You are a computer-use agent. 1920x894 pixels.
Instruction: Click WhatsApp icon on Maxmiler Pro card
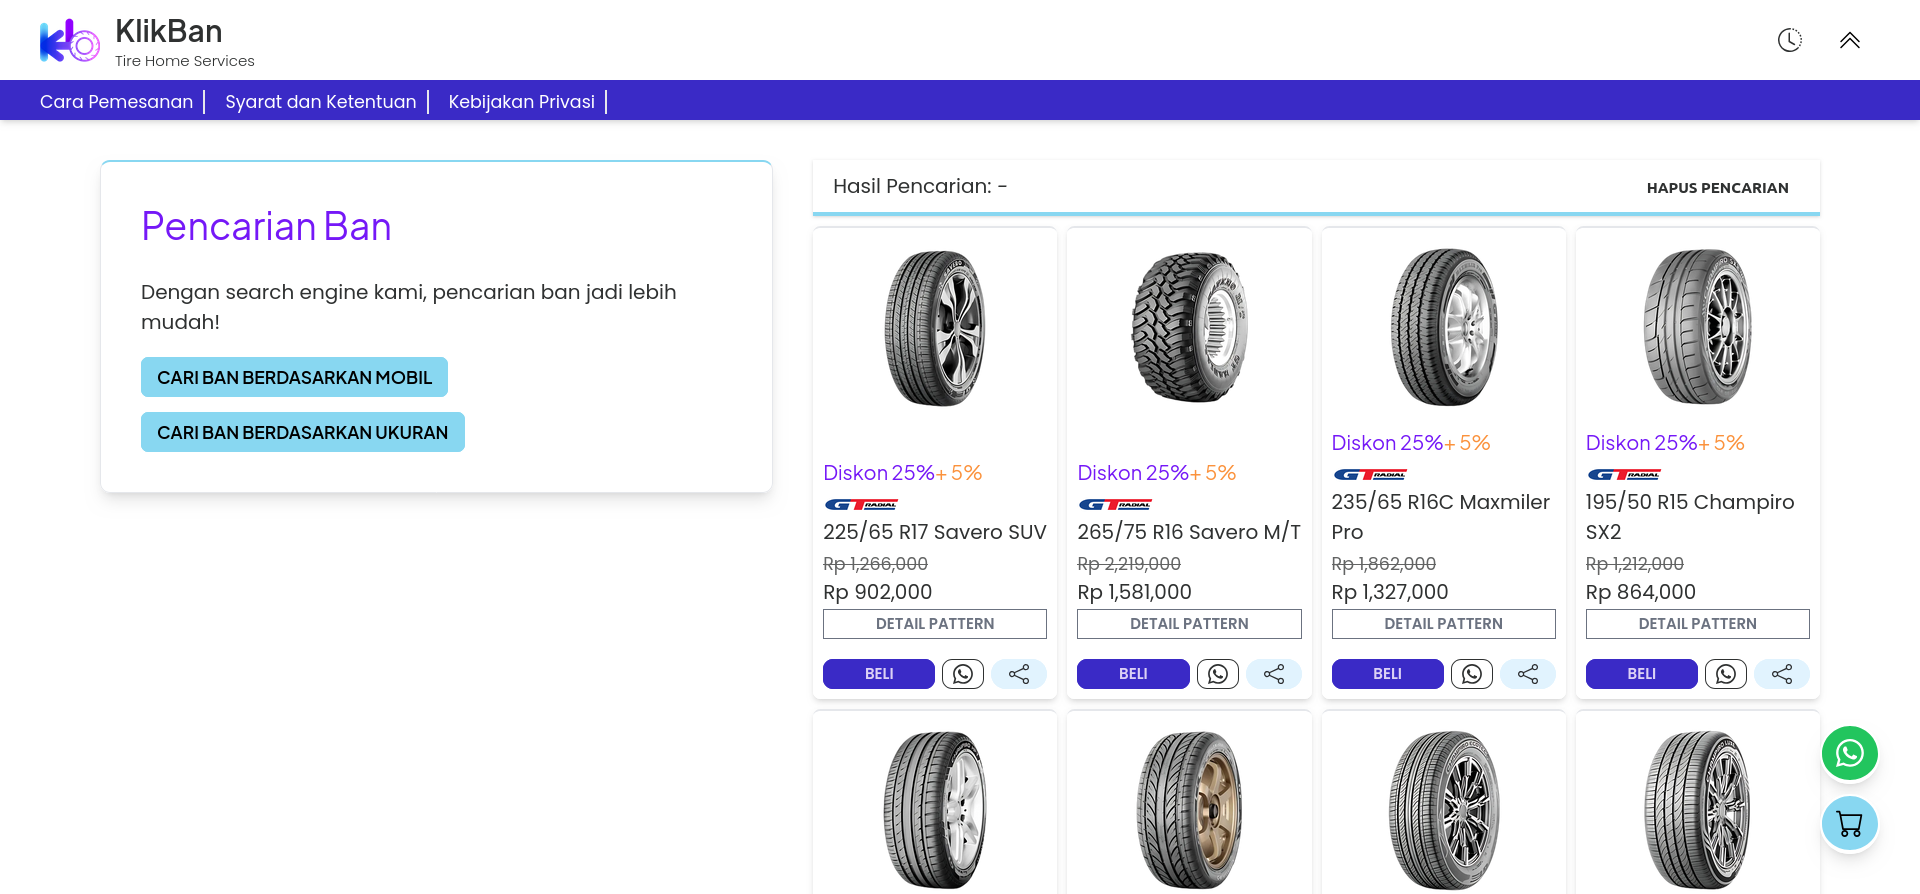[1472, 674]
